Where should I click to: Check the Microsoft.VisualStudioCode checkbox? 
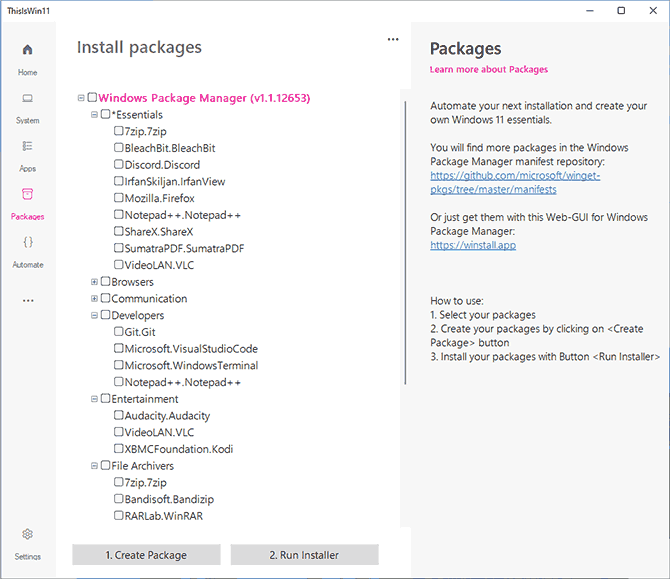(x=119, y=348)
